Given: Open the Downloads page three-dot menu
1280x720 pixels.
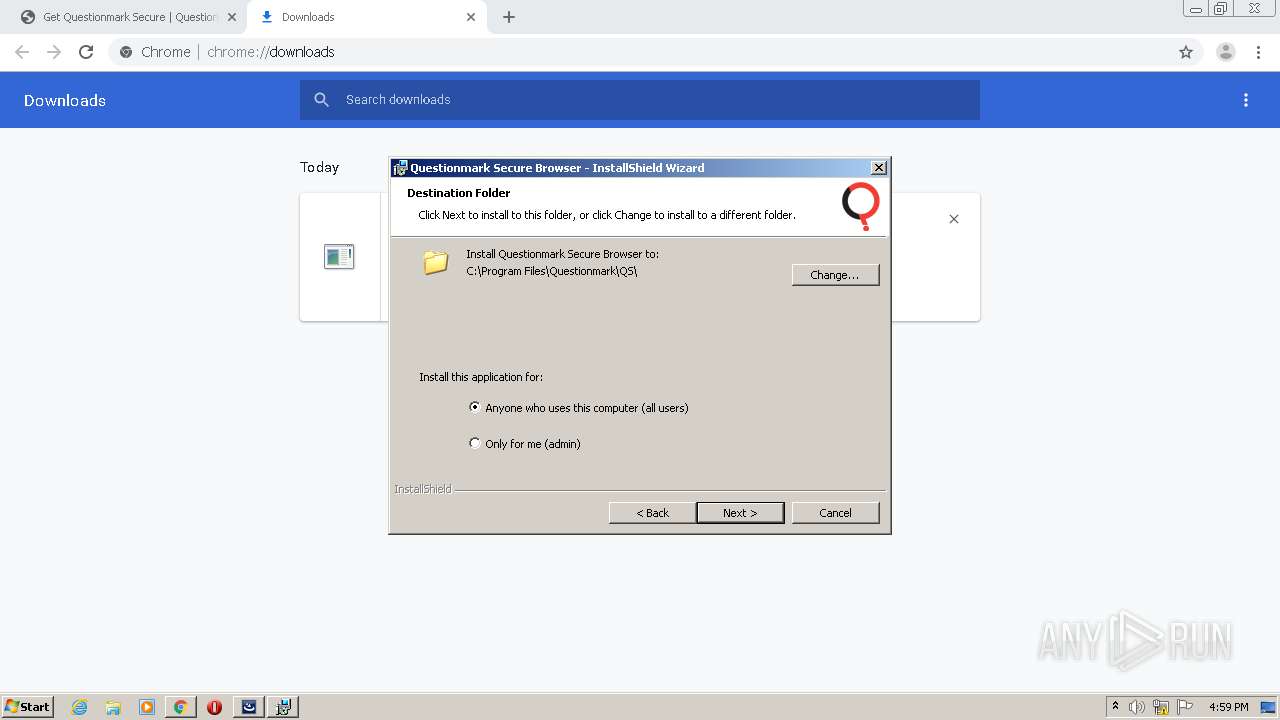Looking at the screenshot, I should (x=1246, y=100).
